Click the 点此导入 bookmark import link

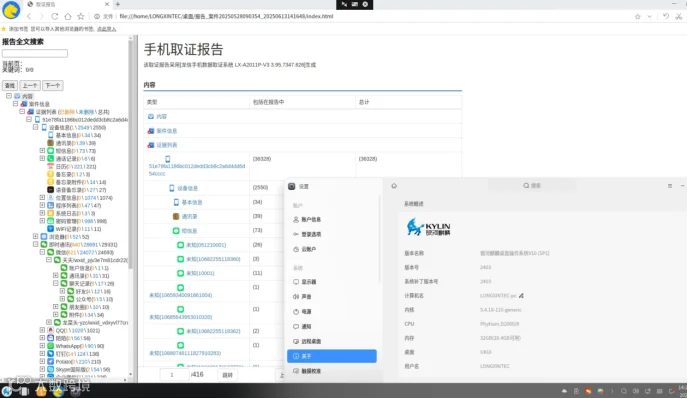[x=107, y=29]
